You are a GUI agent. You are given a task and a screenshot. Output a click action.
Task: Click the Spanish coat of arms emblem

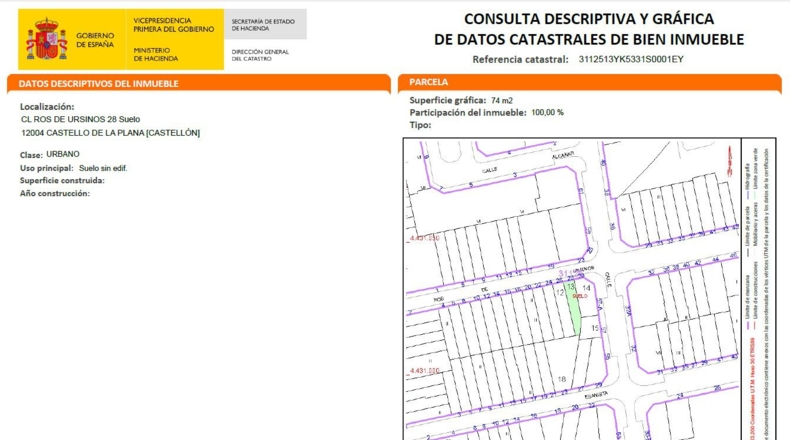pos(47,39)
